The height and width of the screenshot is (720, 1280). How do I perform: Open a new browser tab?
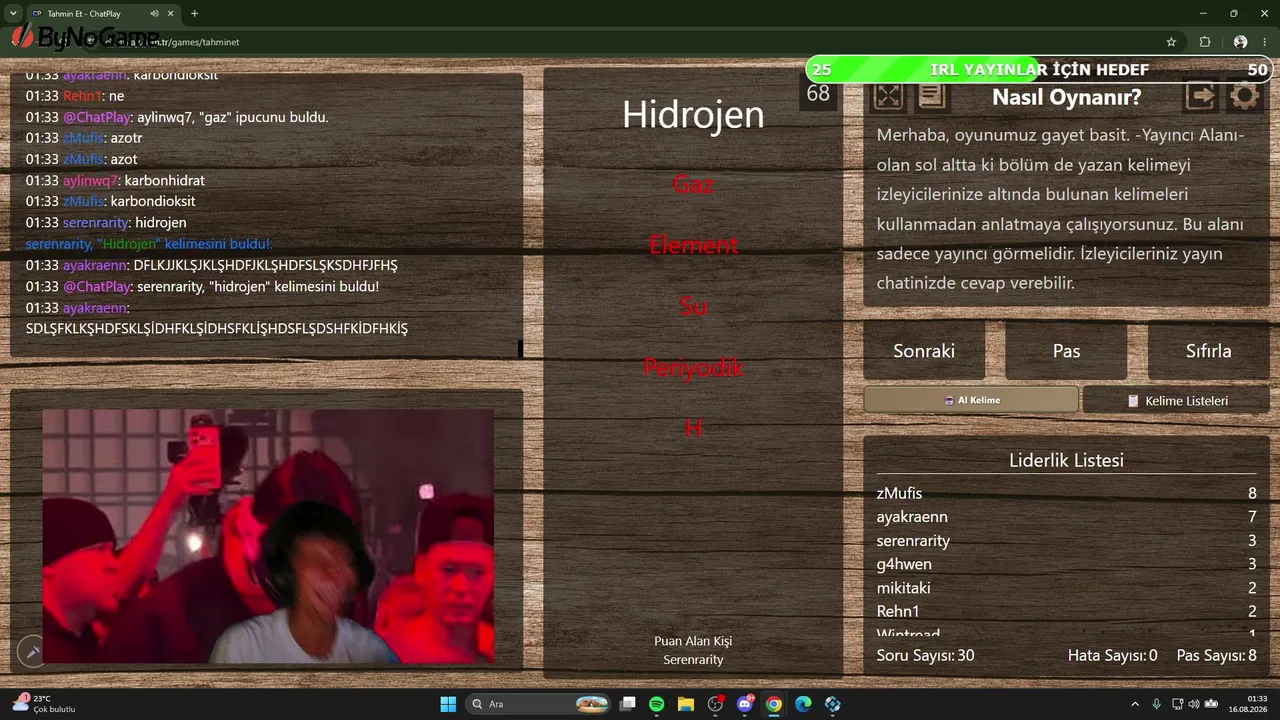(194, 14)
